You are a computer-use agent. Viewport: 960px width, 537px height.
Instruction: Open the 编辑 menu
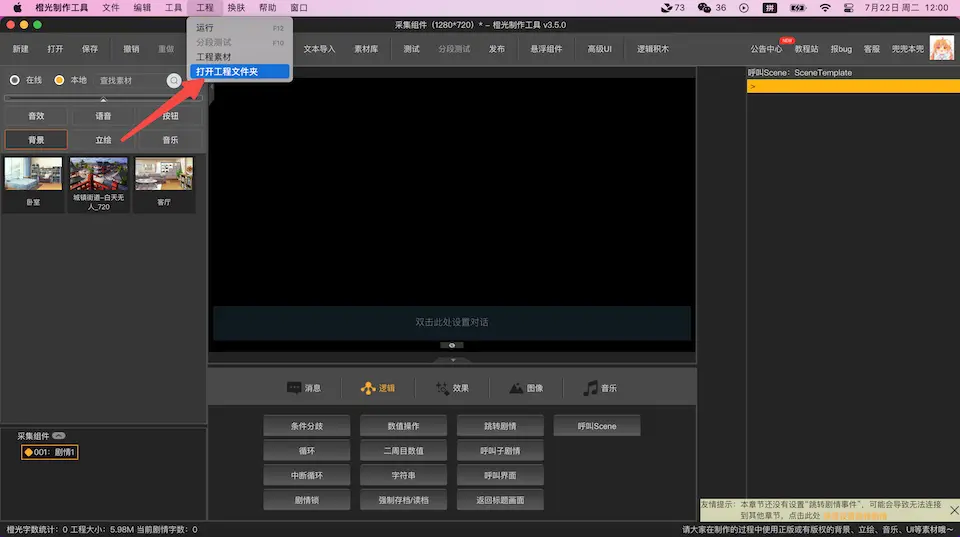point(142,7)
